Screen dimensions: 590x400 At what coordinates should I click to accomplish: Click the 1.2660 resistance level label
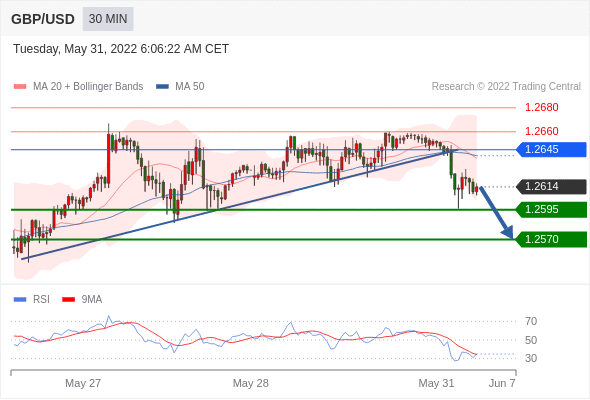pyautogui.click(x=541, y=131)
